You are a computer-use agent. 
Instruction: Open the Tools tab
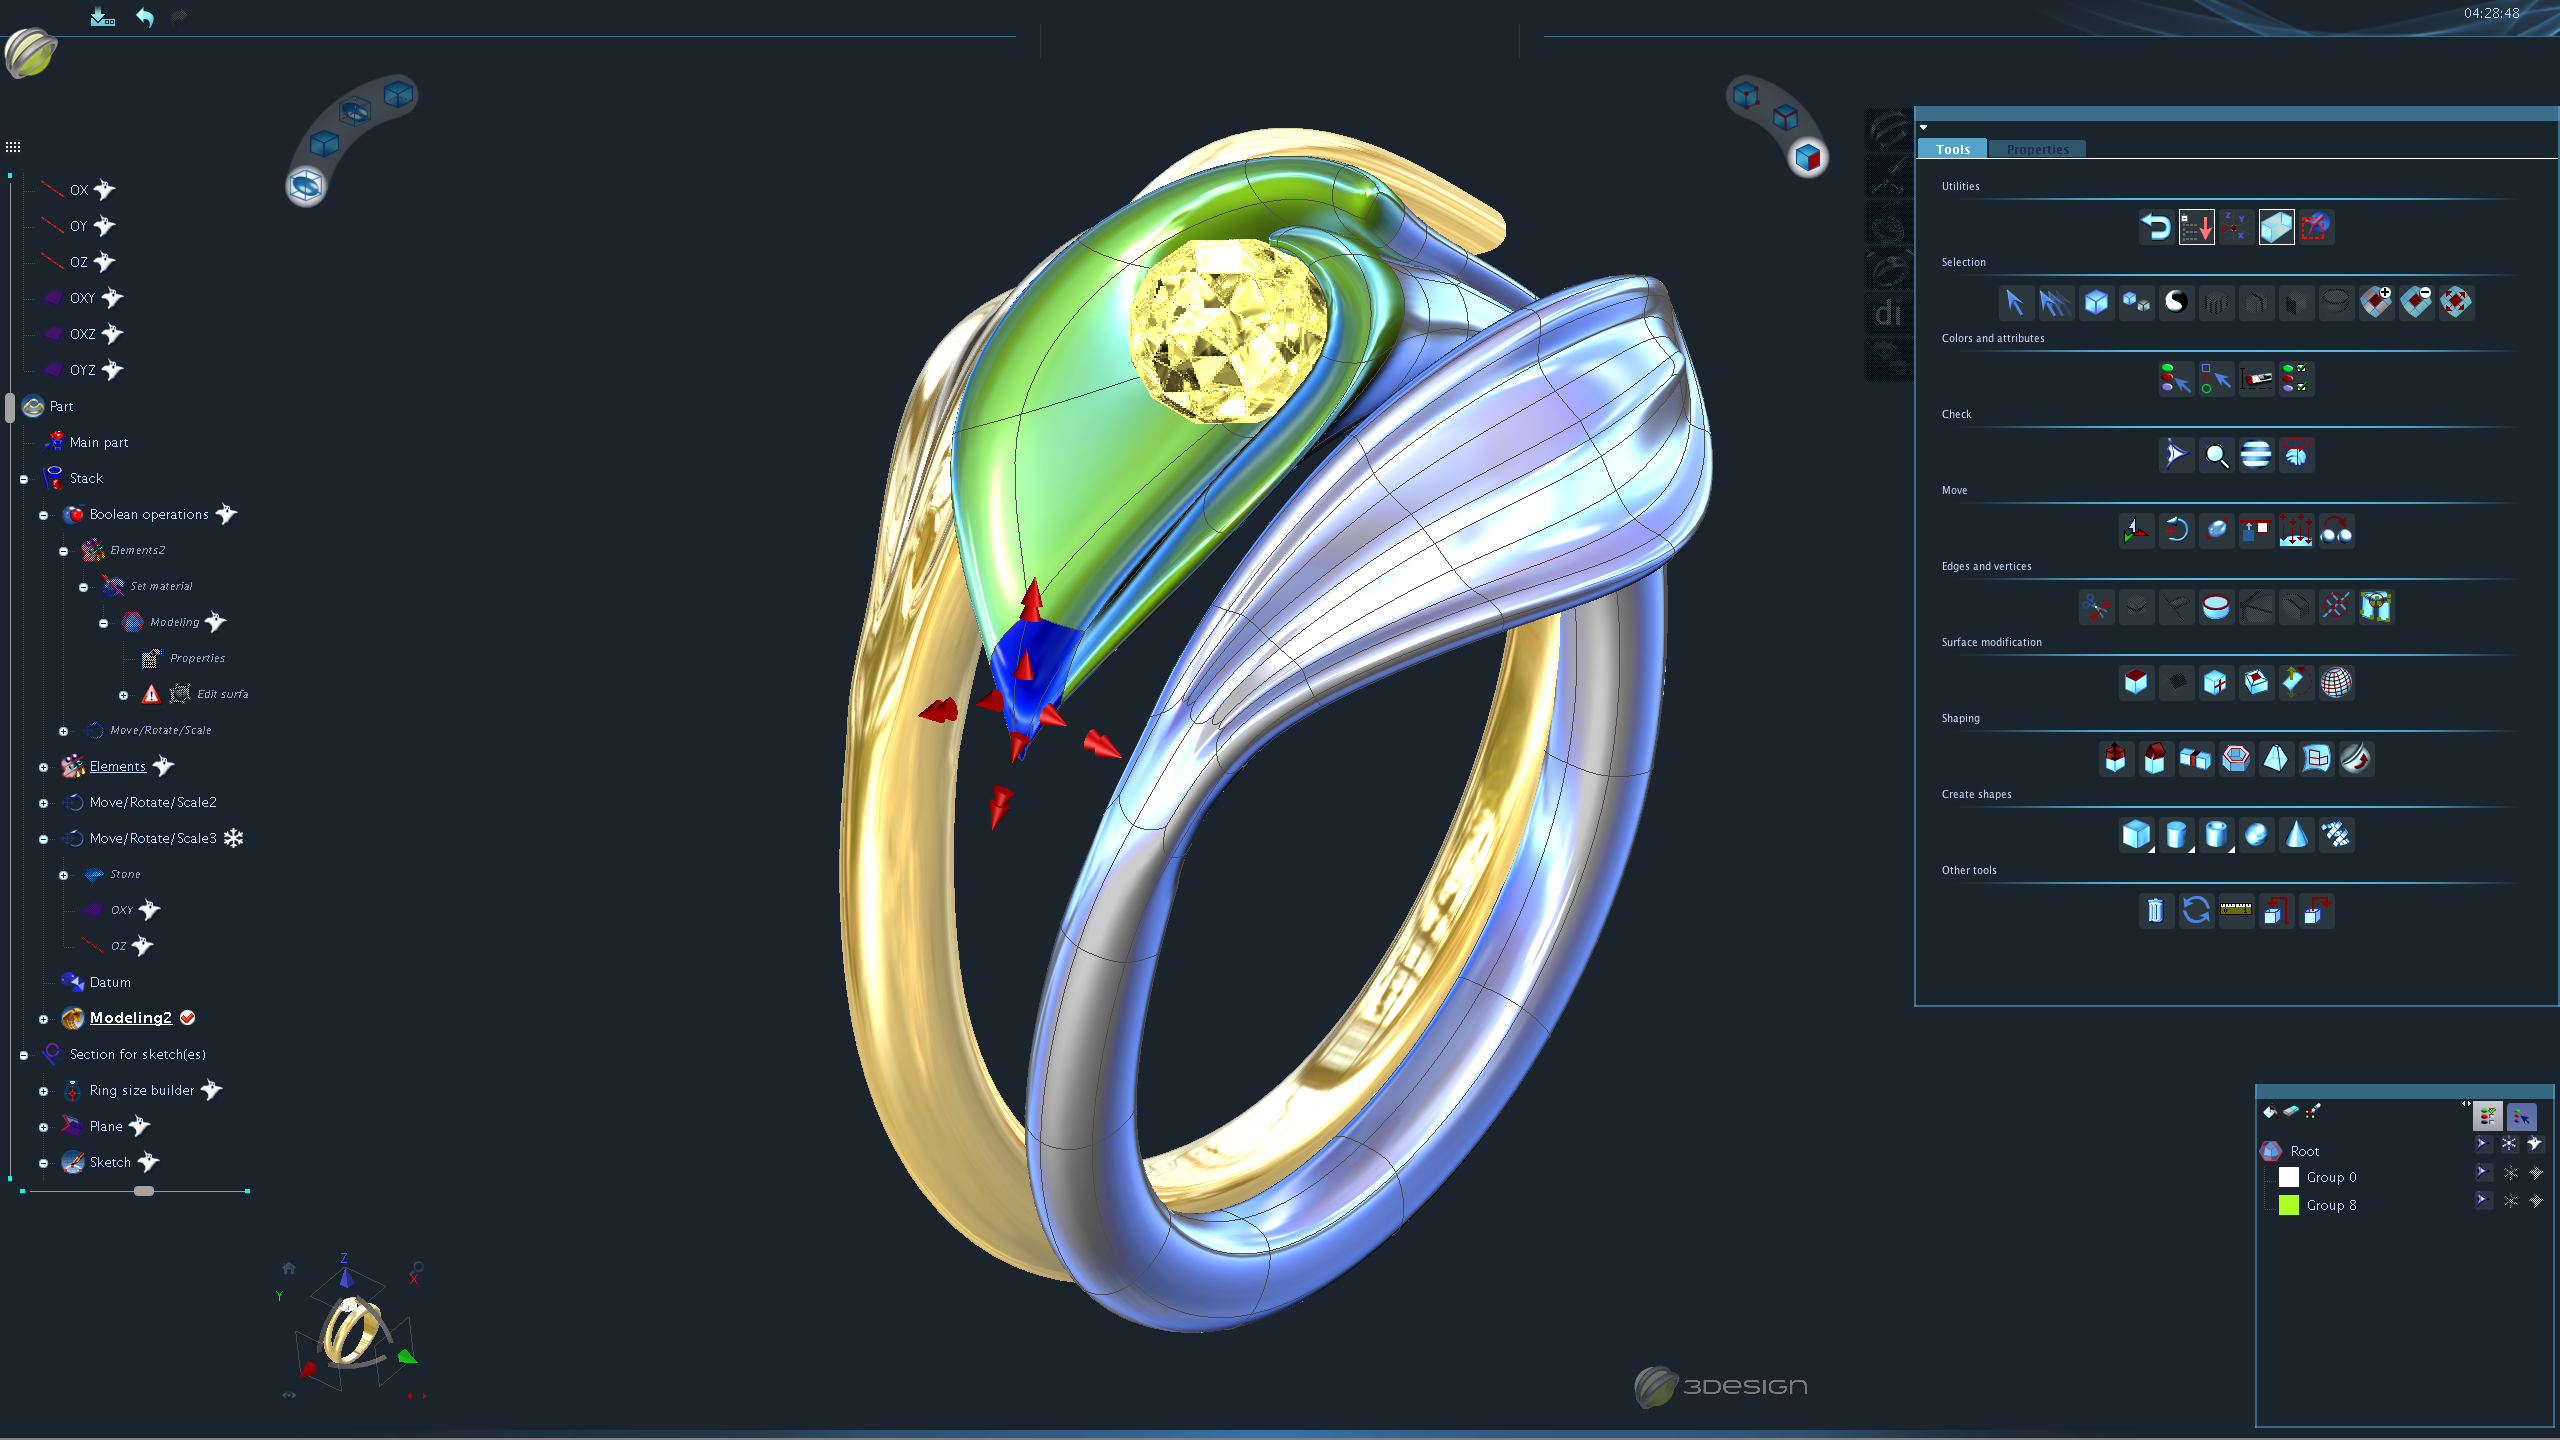[1953, 149]
